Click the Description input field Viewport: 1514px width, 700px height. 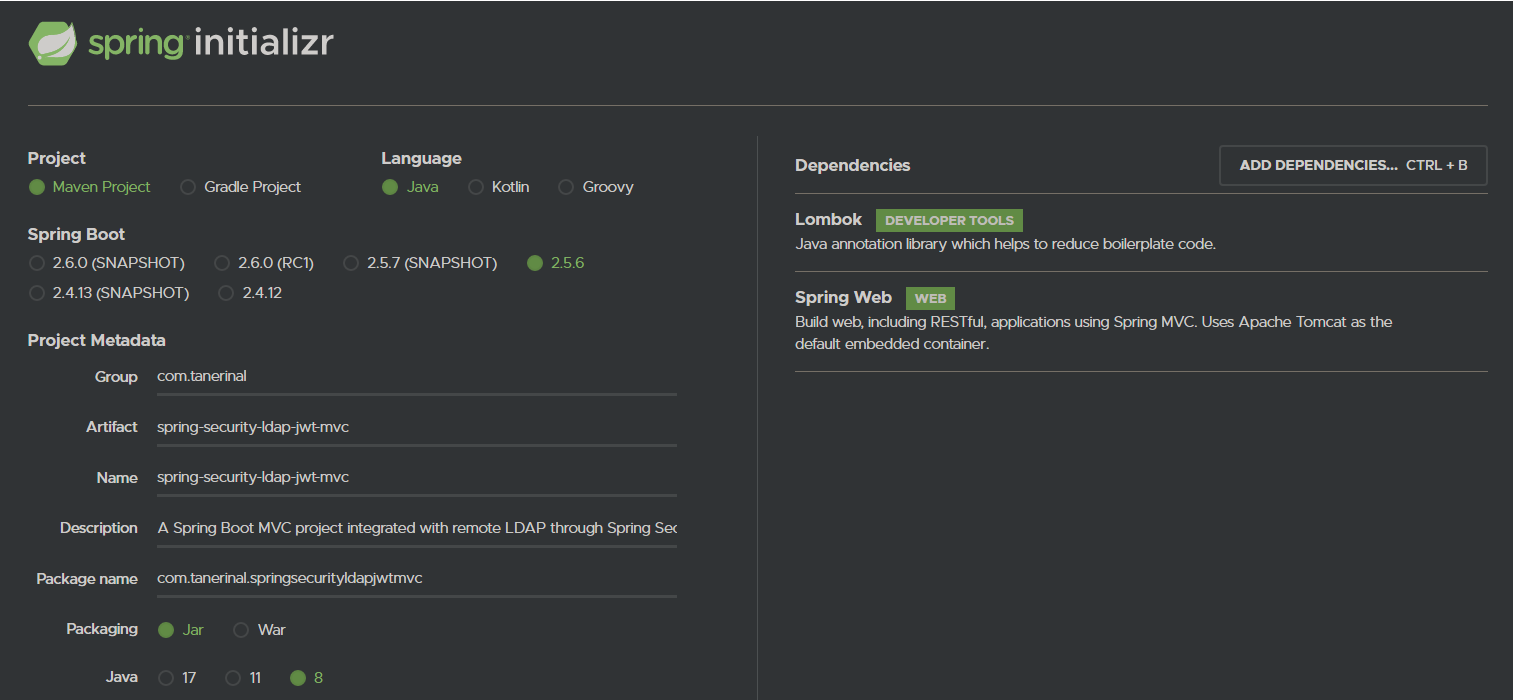(400, 527)
